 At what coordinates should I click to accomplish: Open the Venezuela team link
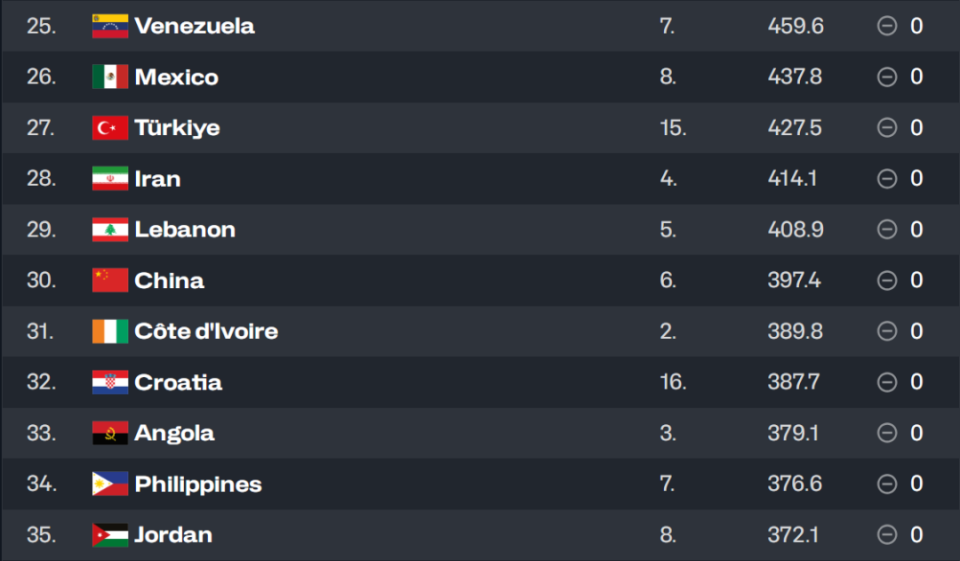tap(194, 26)
